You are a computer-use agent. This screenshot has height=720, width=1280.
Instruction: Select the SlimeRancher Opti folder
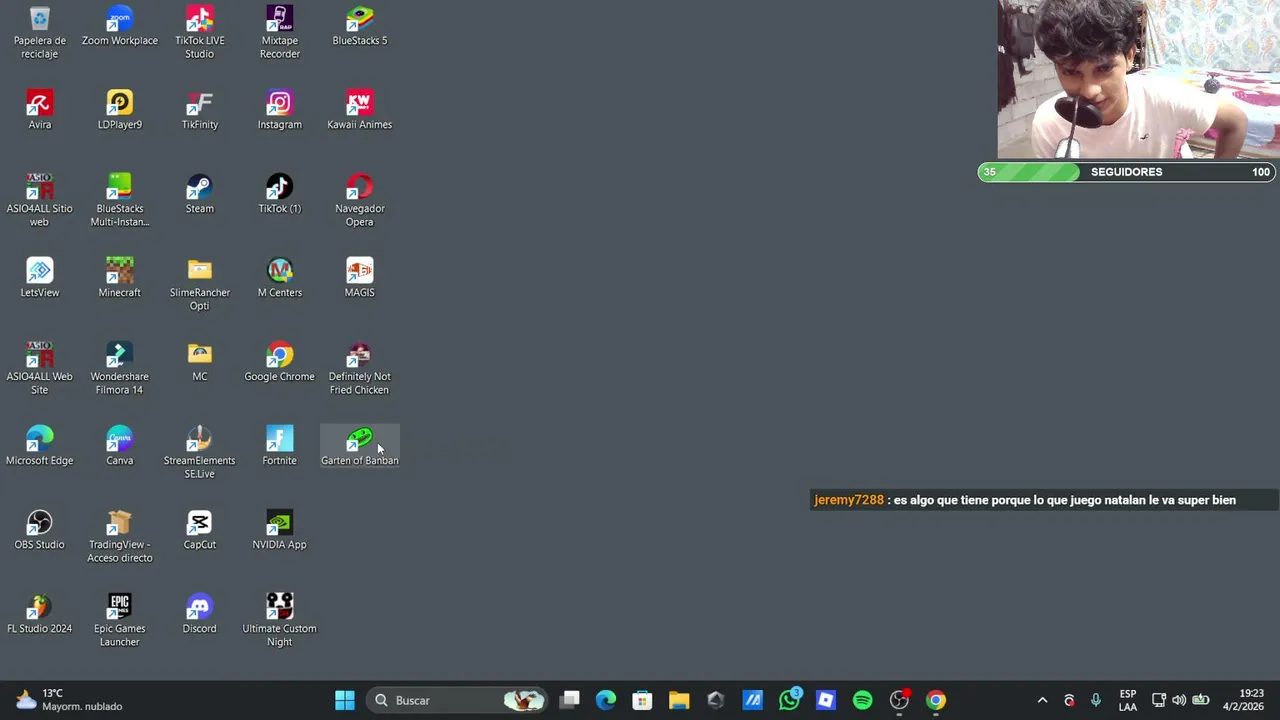pos(200,283)
